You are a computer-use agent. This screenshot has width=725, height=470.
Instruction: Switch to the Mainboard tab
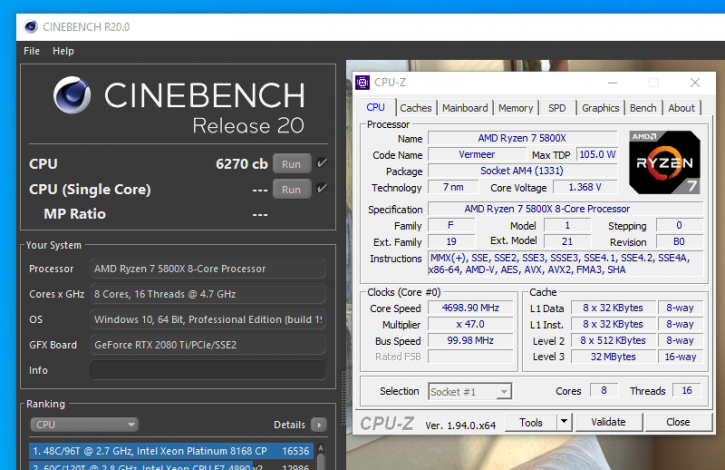(465, 108)
